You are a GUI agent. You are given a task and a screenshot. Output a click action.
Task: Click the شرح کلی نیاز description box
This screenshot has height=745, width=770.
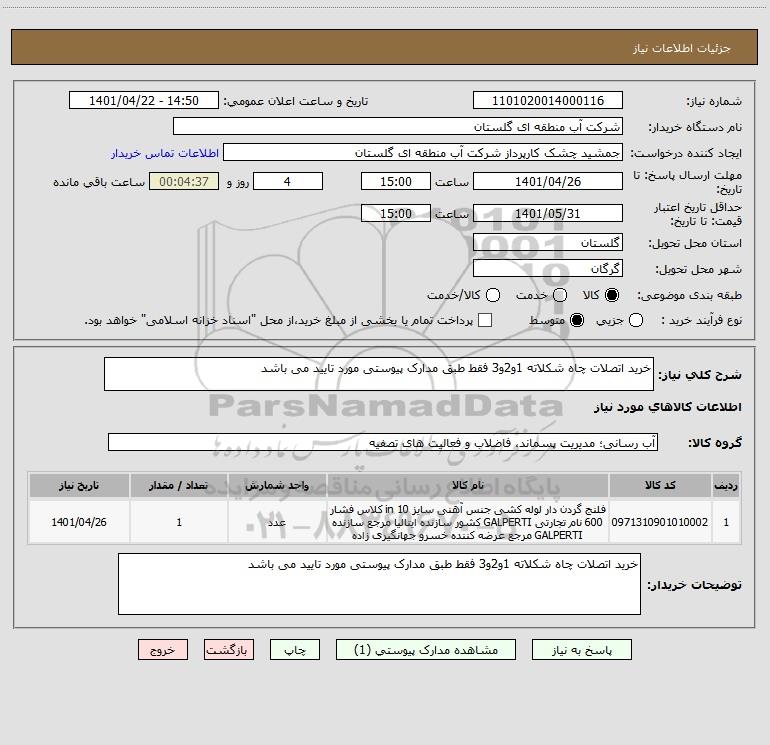click(379, 374)
